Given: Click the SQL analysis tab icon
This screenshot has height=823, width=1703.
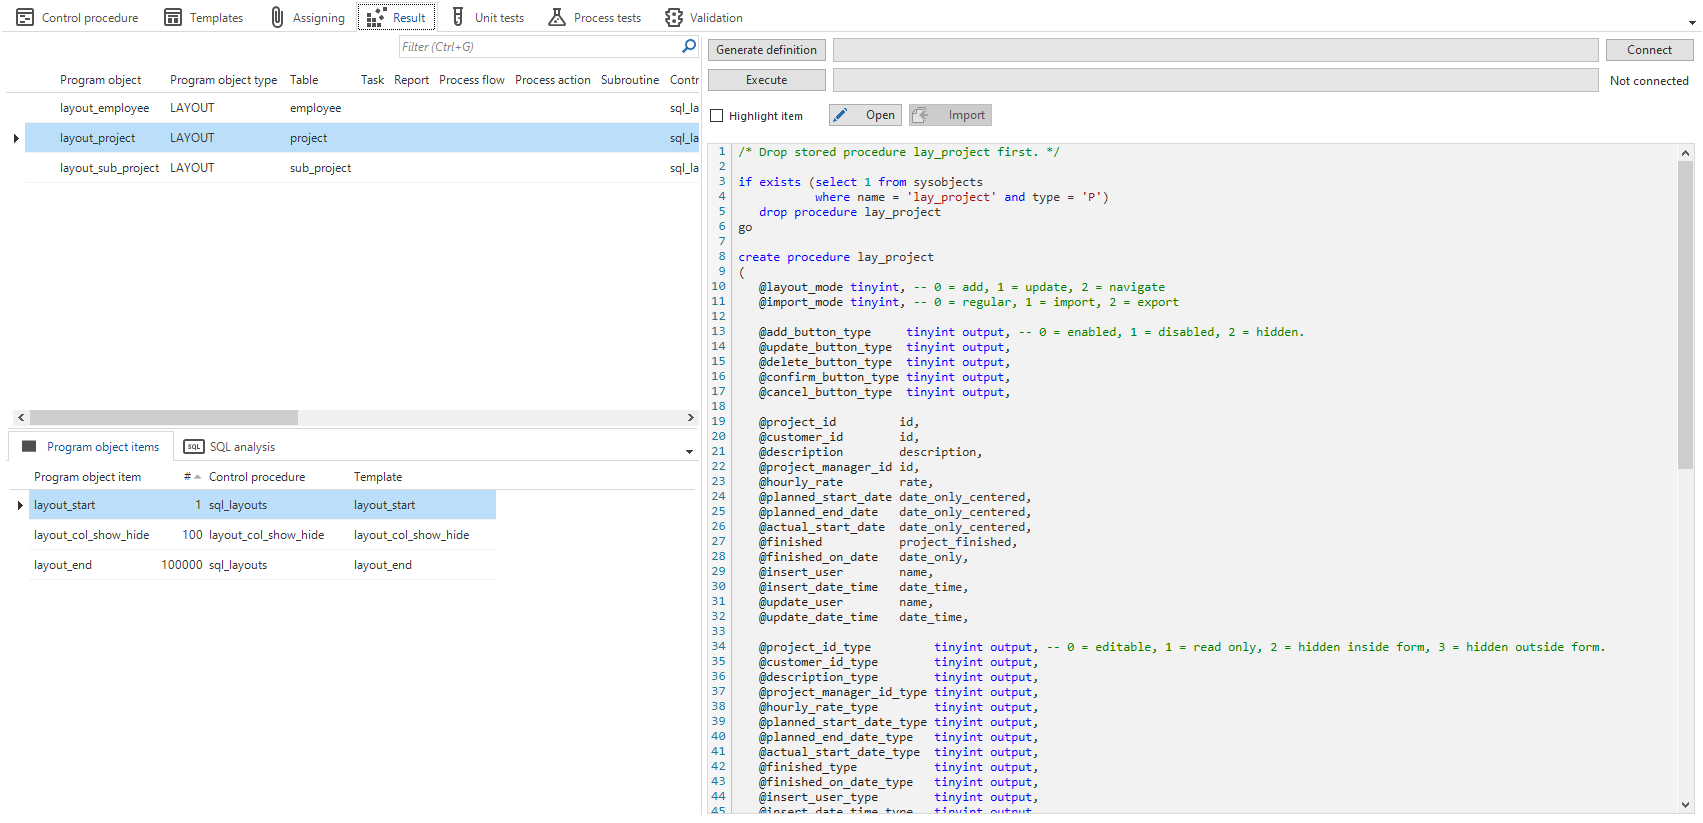Looking at the screenshot, I should 194,447.
